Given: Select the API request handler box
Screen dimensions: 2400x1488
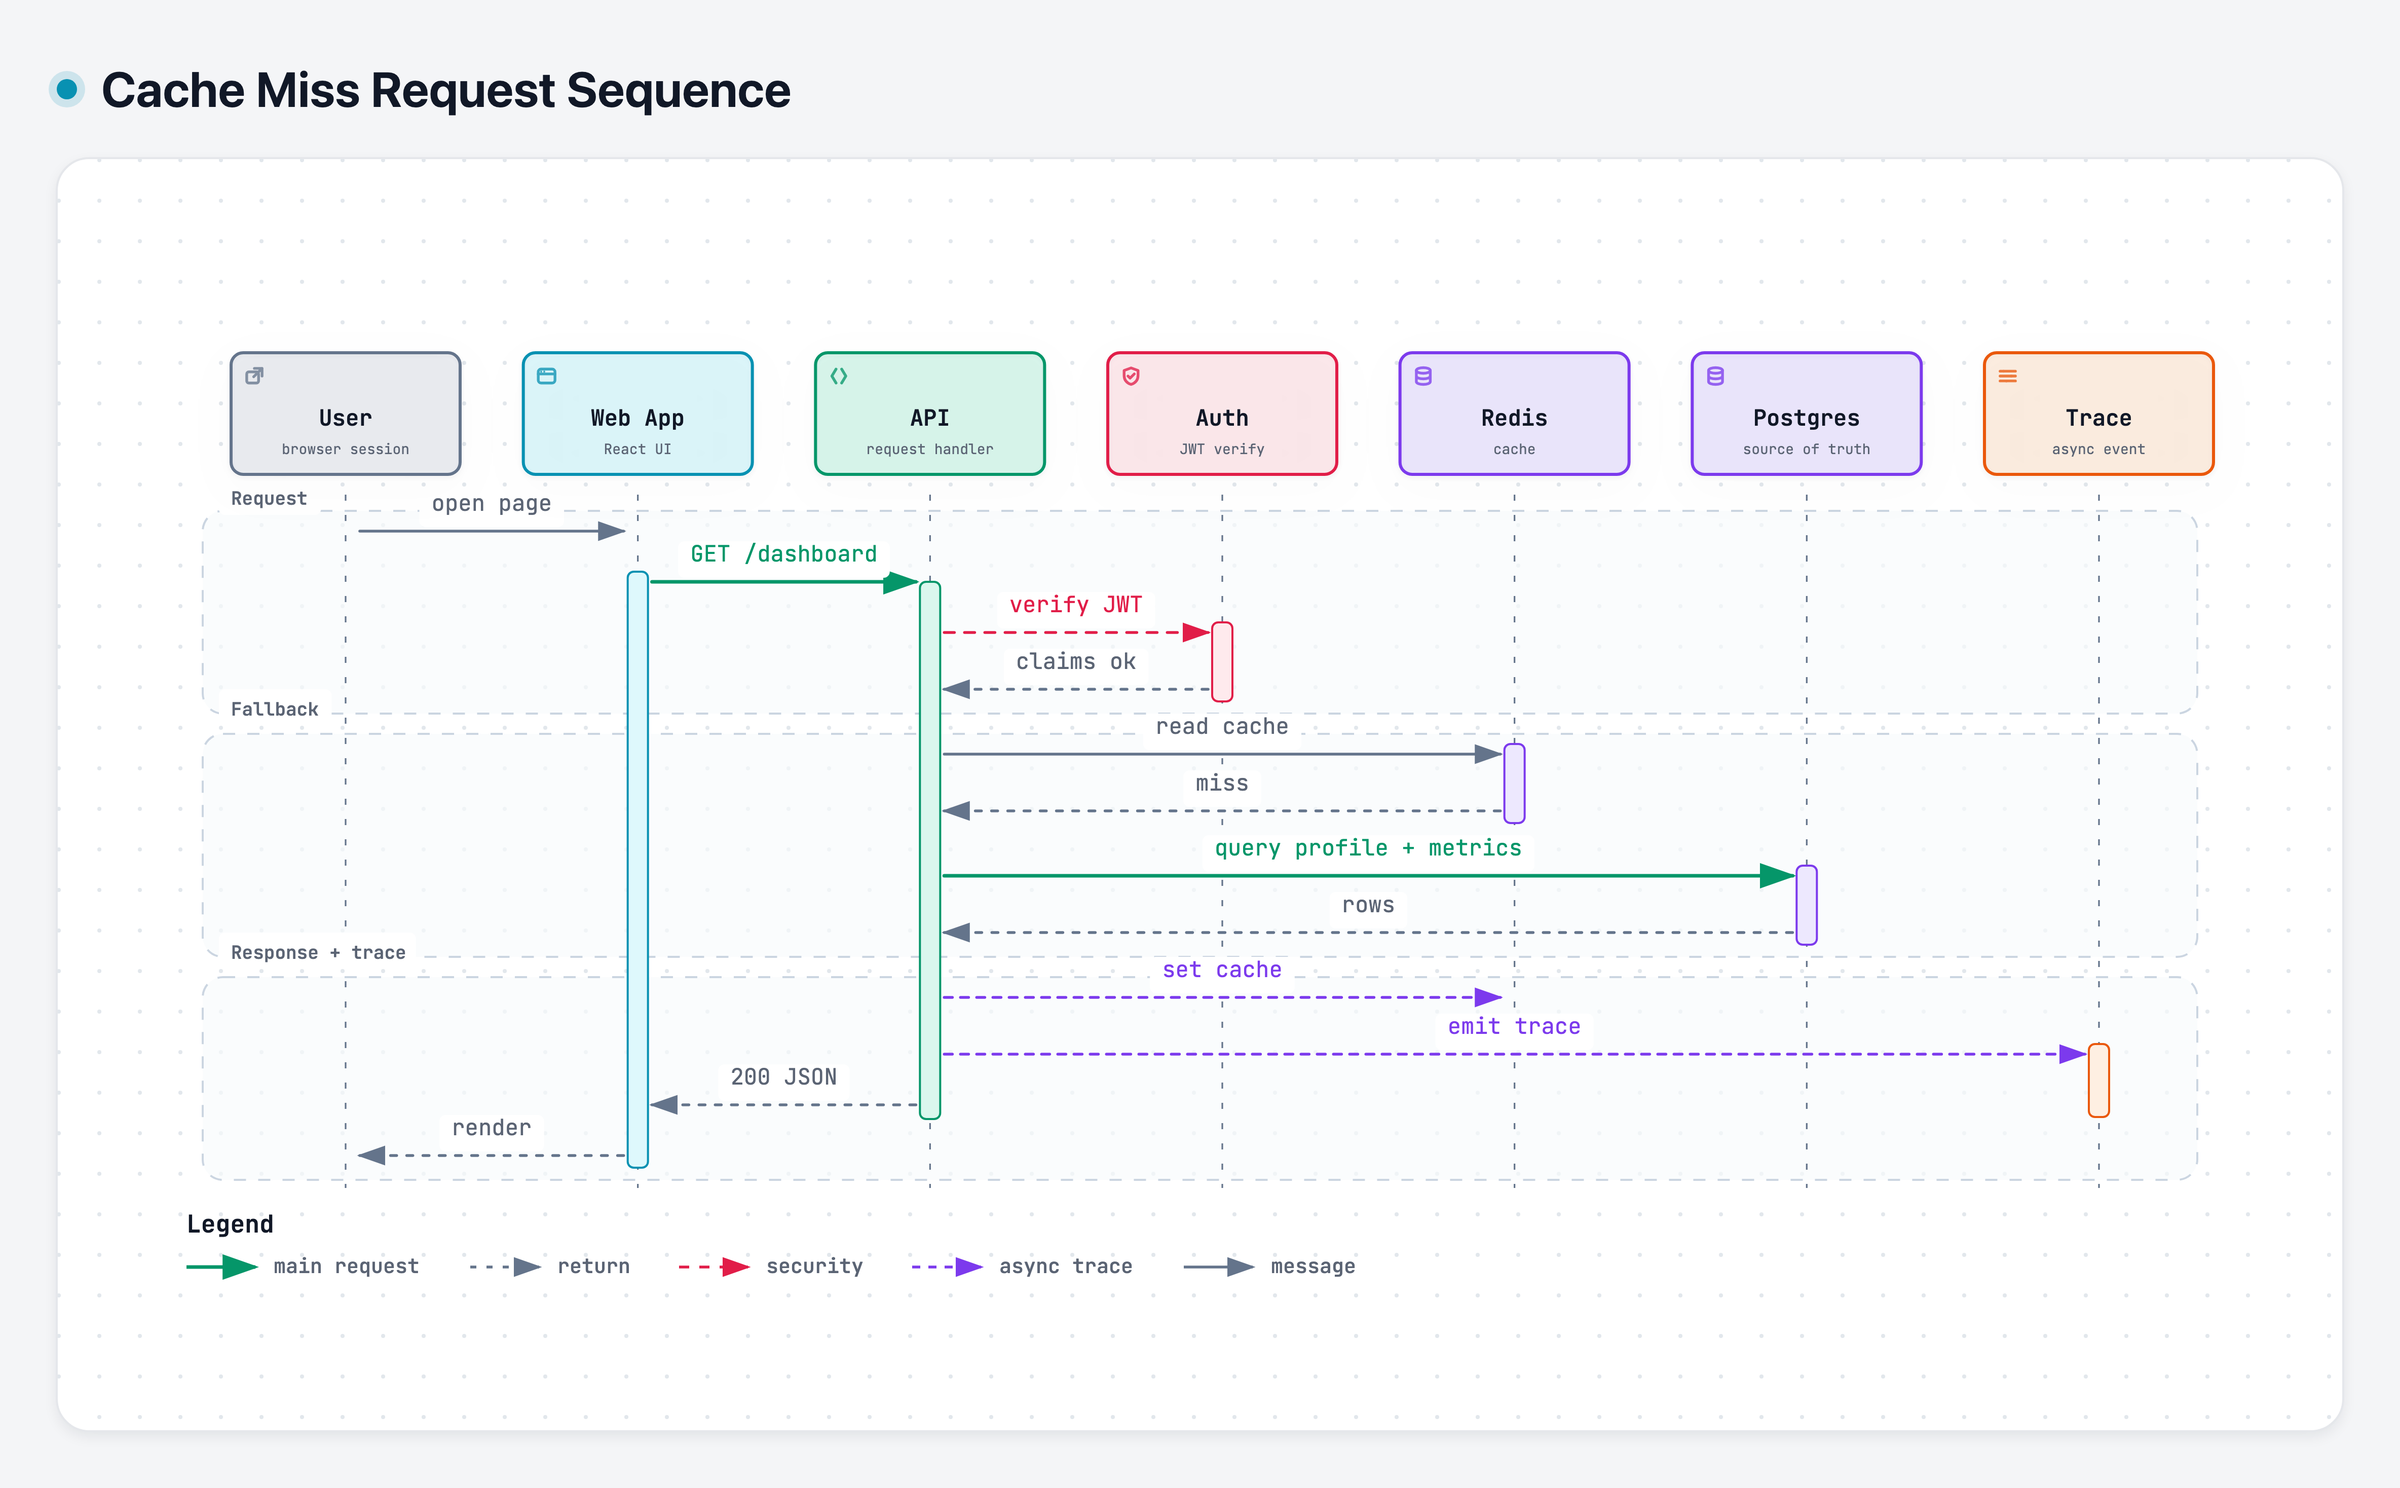Looking at the screenshot, I should point(929,413).
